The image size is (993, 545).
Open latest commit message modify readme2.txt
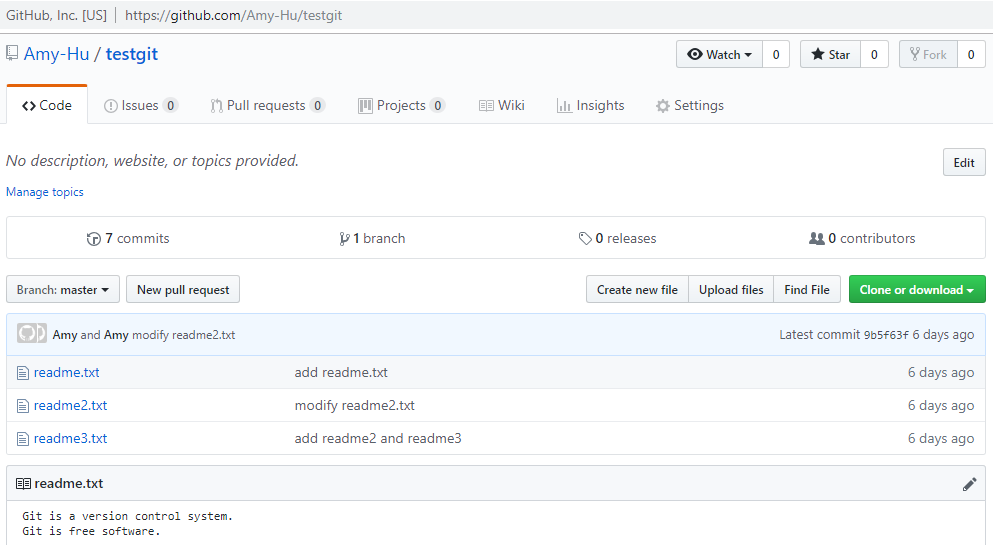tap(184, 335)
